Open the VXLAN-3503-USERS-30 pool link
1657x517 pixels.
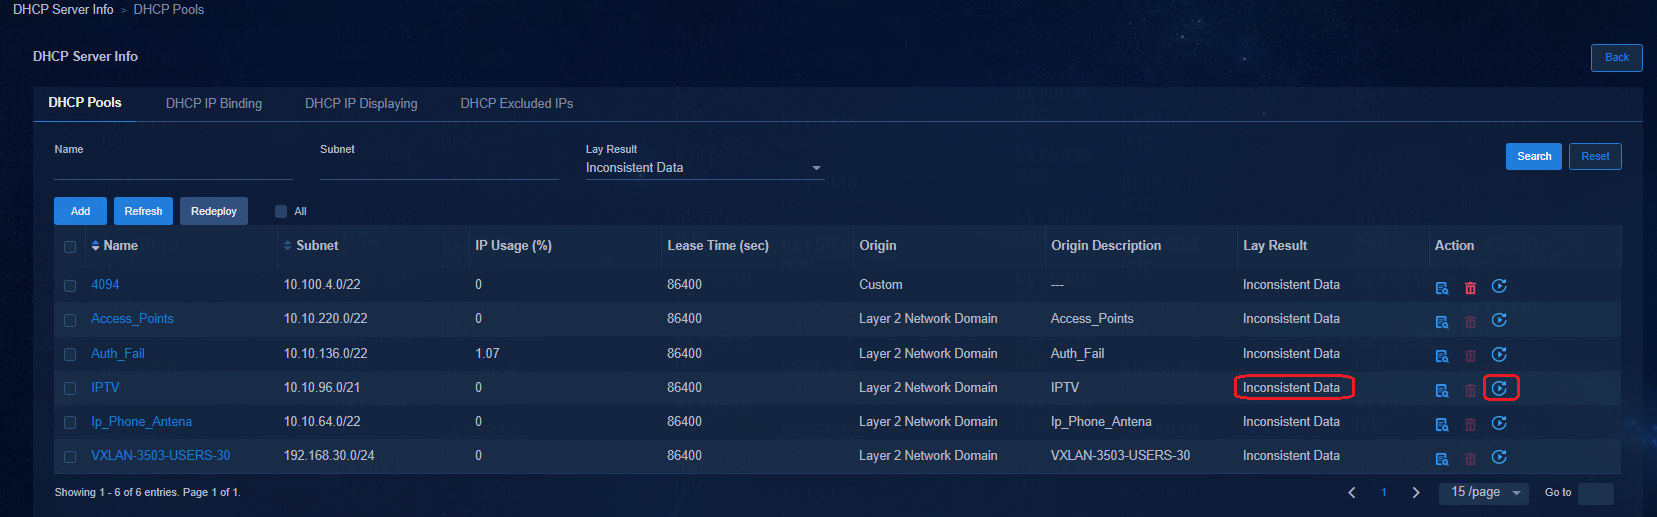coord(161,456)
